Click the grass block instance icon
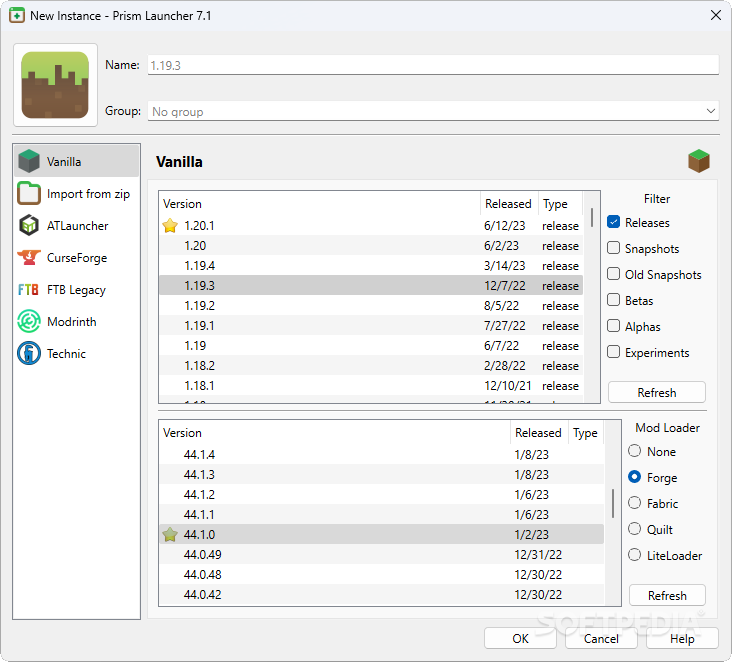This screenshot has height=662, width=732. click(x=55, y=85)
